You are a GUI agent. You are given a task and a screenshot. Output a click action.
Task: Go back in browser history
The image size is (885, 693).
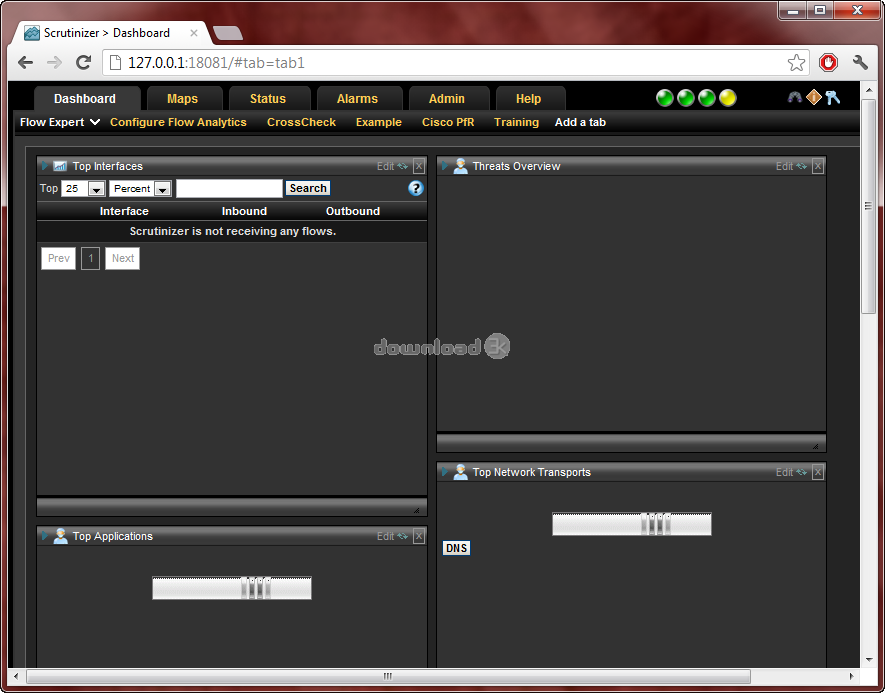(25, 62)
